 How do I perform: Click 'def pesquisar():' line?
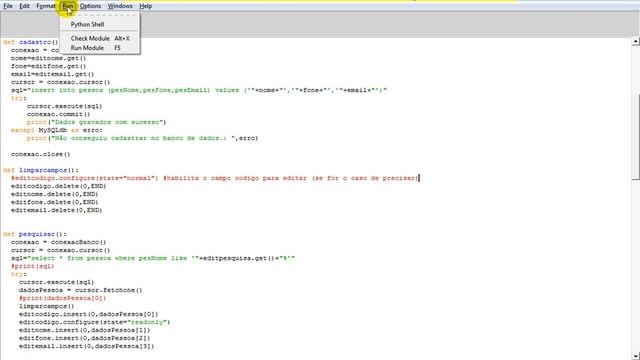click(35, 234)
